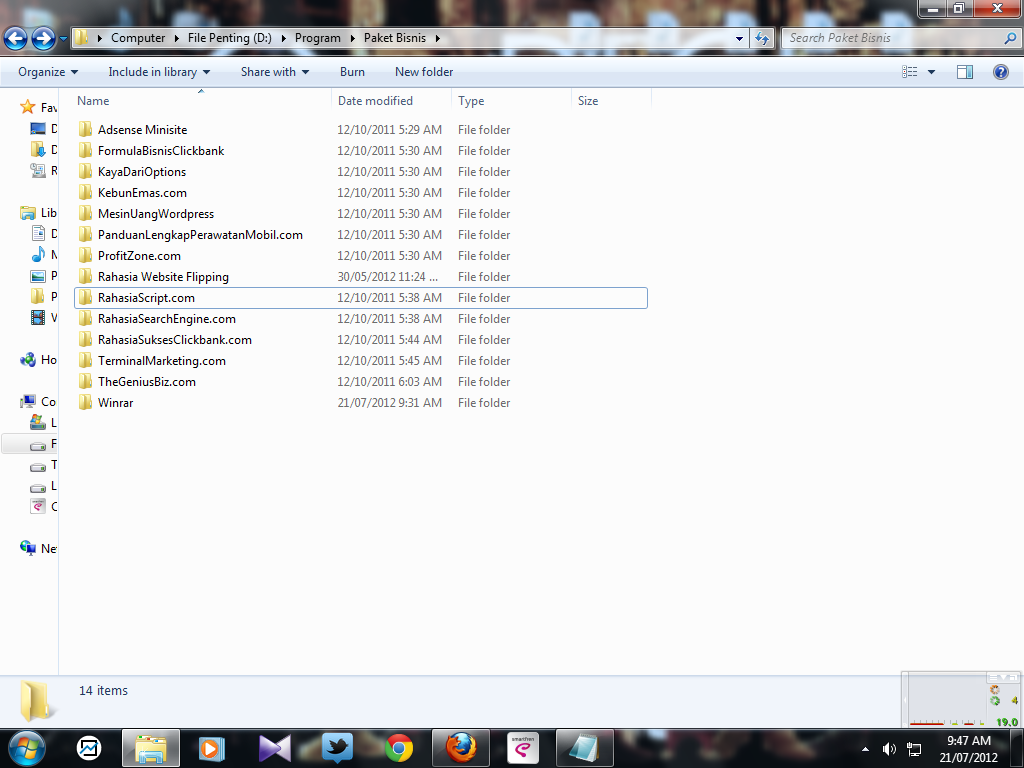
Task: Open the media player taskbar icon
Action: 212,748
